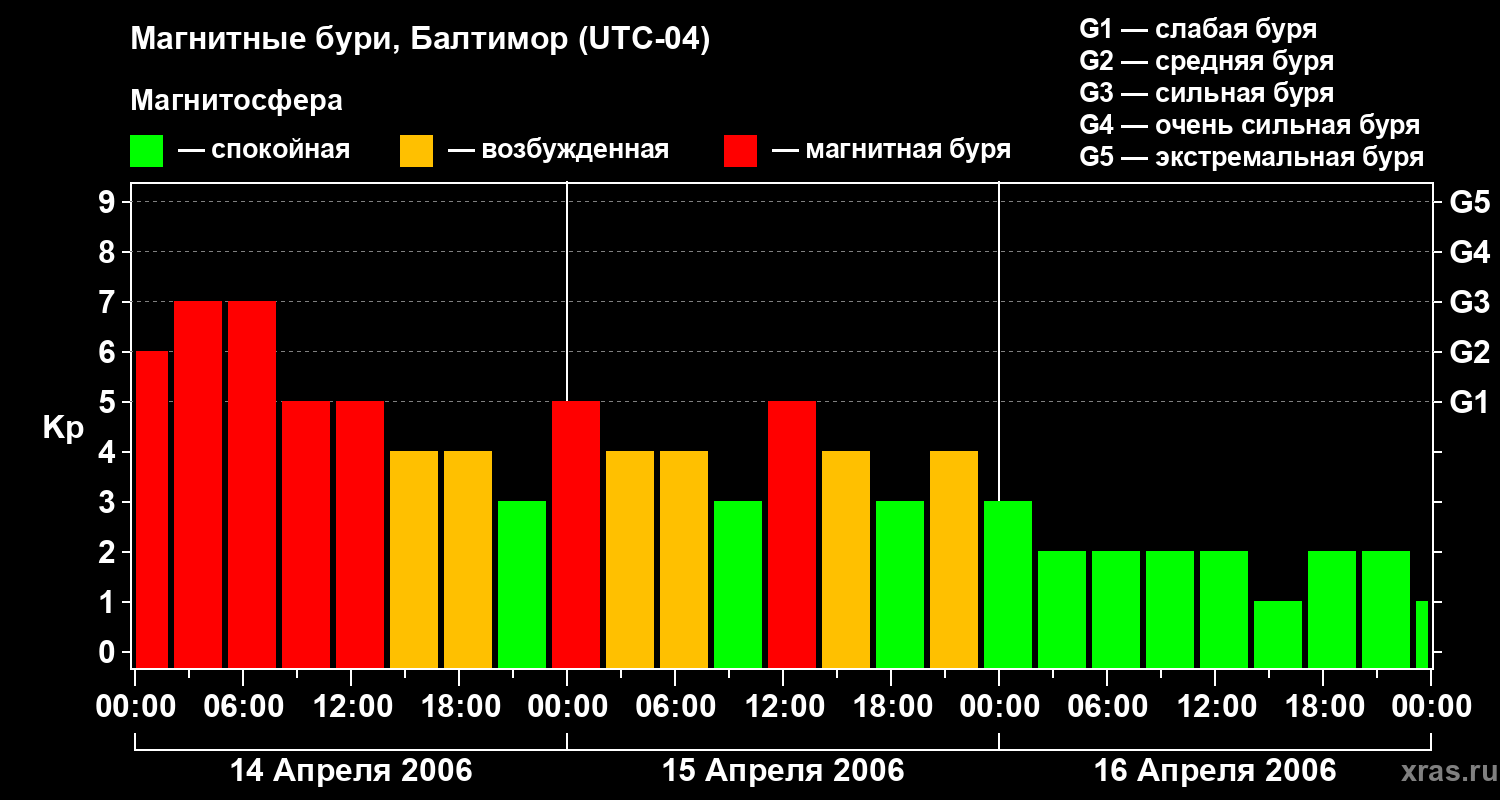This screenshot has height=800, width=1500.
Task: Click the green спокойная legend swatch
Action: point(146,151)
